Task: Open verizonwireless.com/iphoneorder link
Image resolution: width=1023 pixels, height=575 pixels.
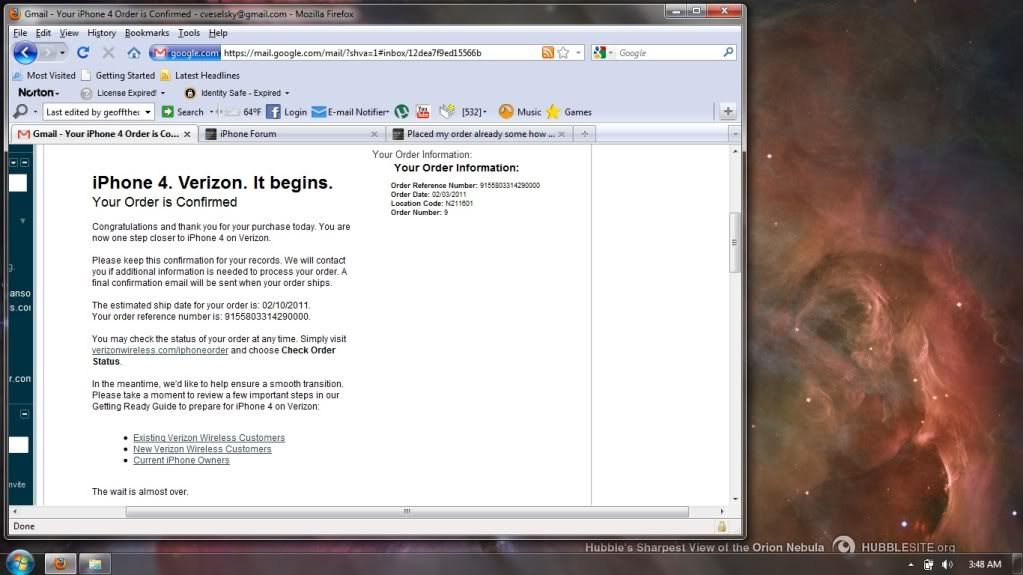Action: click(160, 350)
